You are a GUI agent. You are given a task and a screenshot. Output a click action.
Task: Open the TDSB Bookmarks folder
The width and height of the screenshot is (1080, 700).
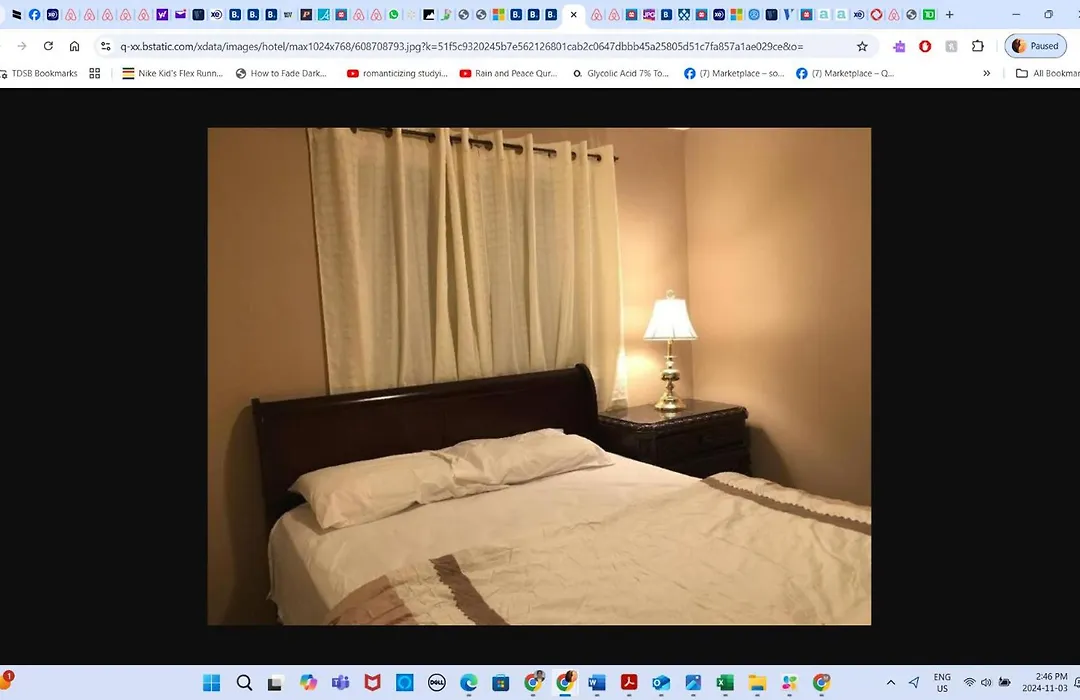pyautogui.click(x=39, y=73)
